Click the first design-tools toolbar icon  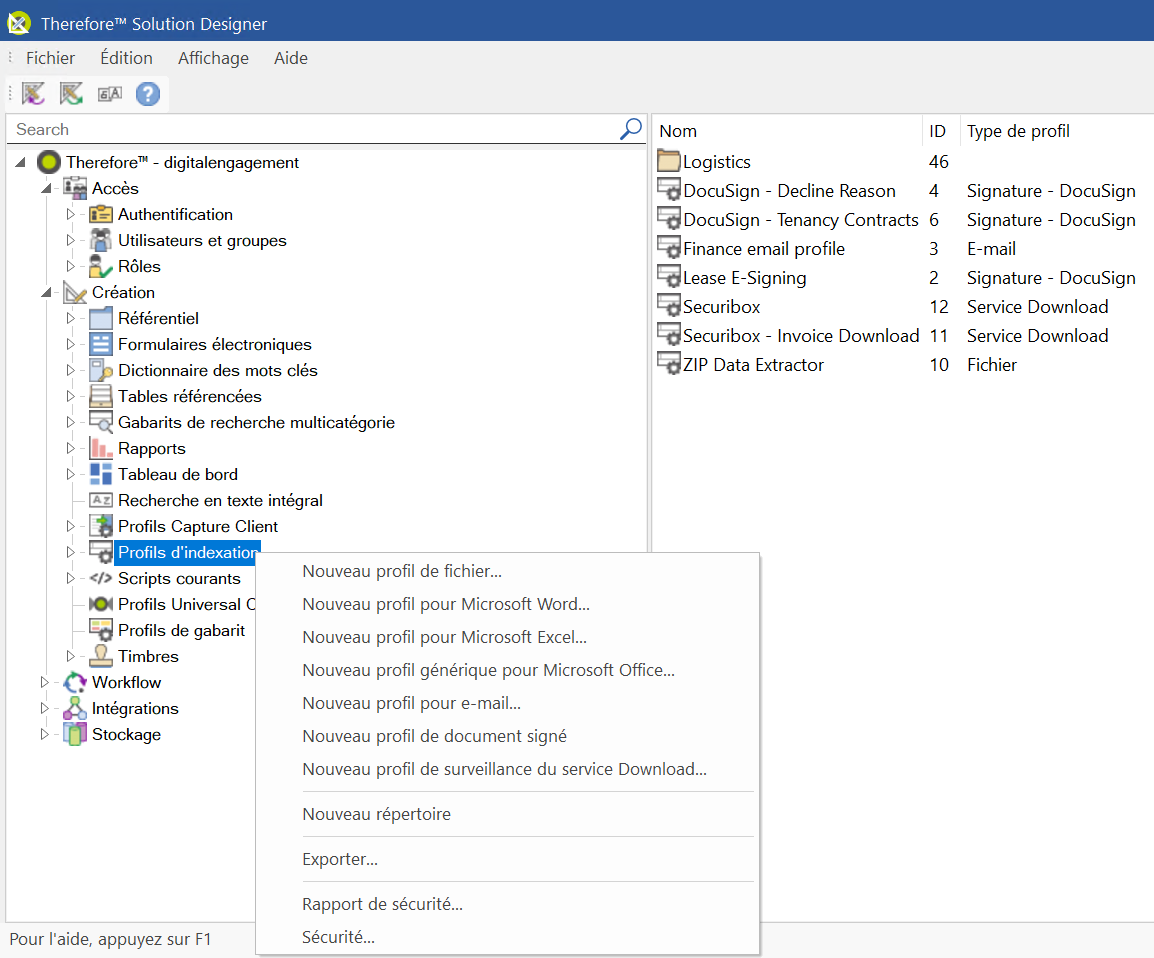pos(33,93)
